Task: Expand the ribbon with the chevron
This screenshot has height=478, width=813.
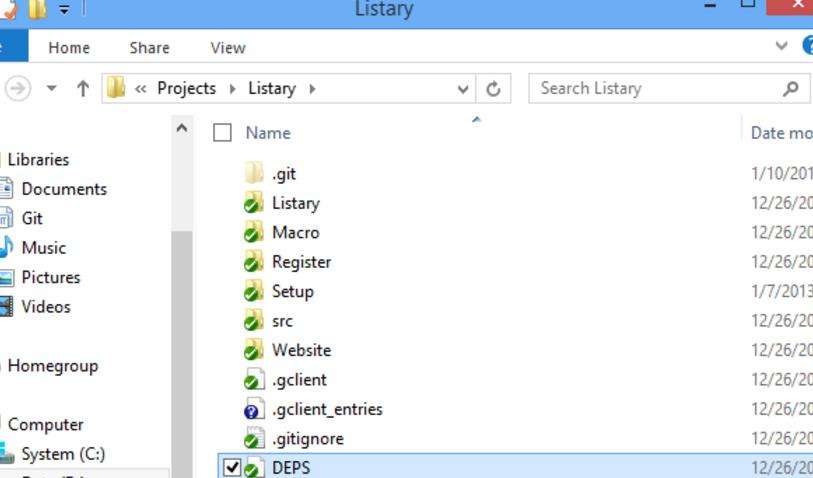Action: 781,46
